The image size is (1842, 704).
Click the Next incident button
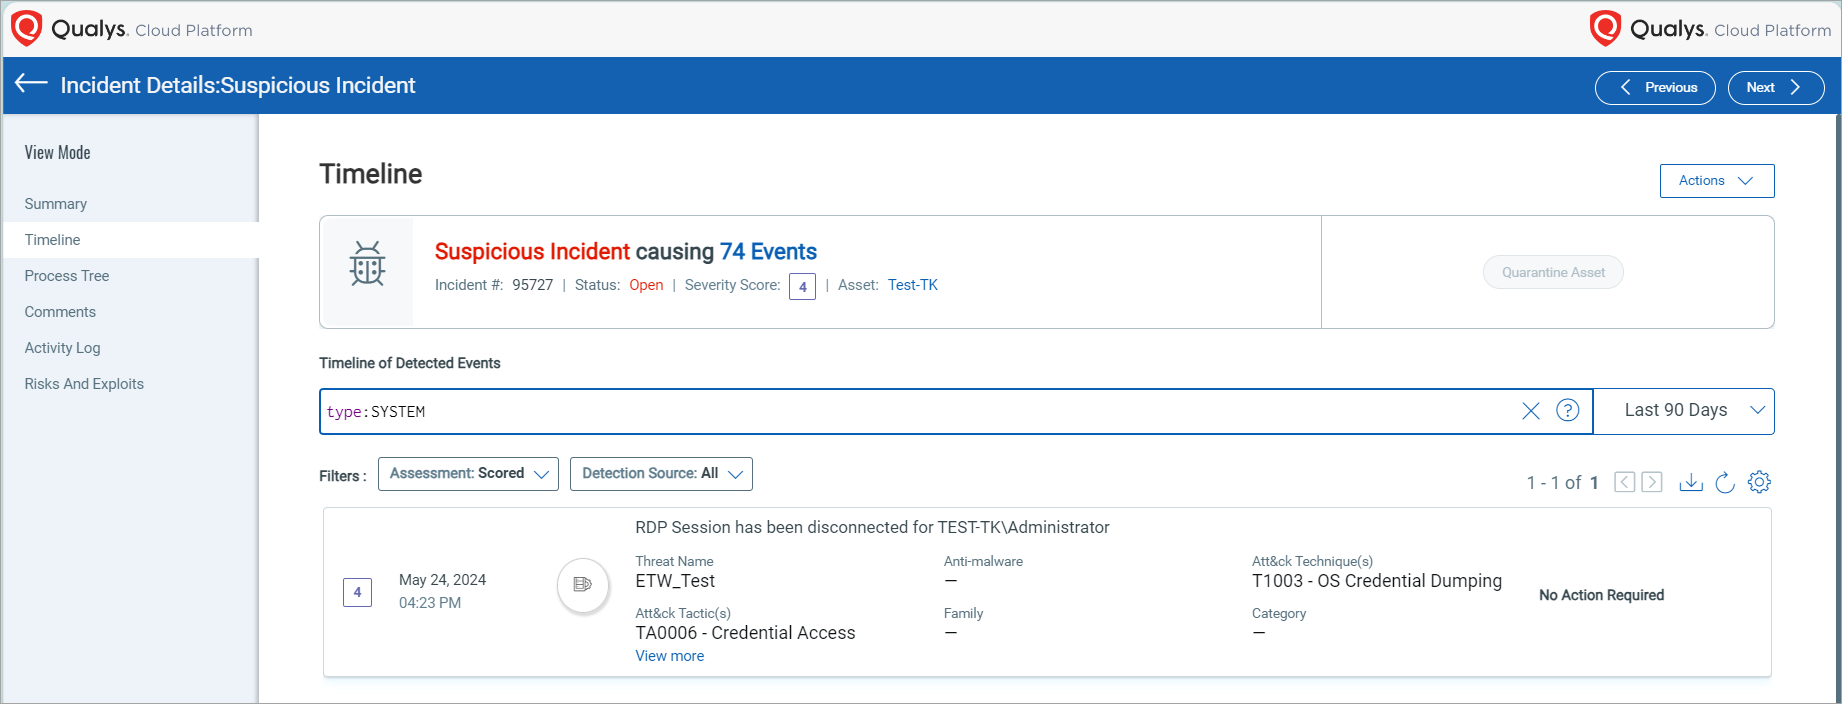point(1775,88)
